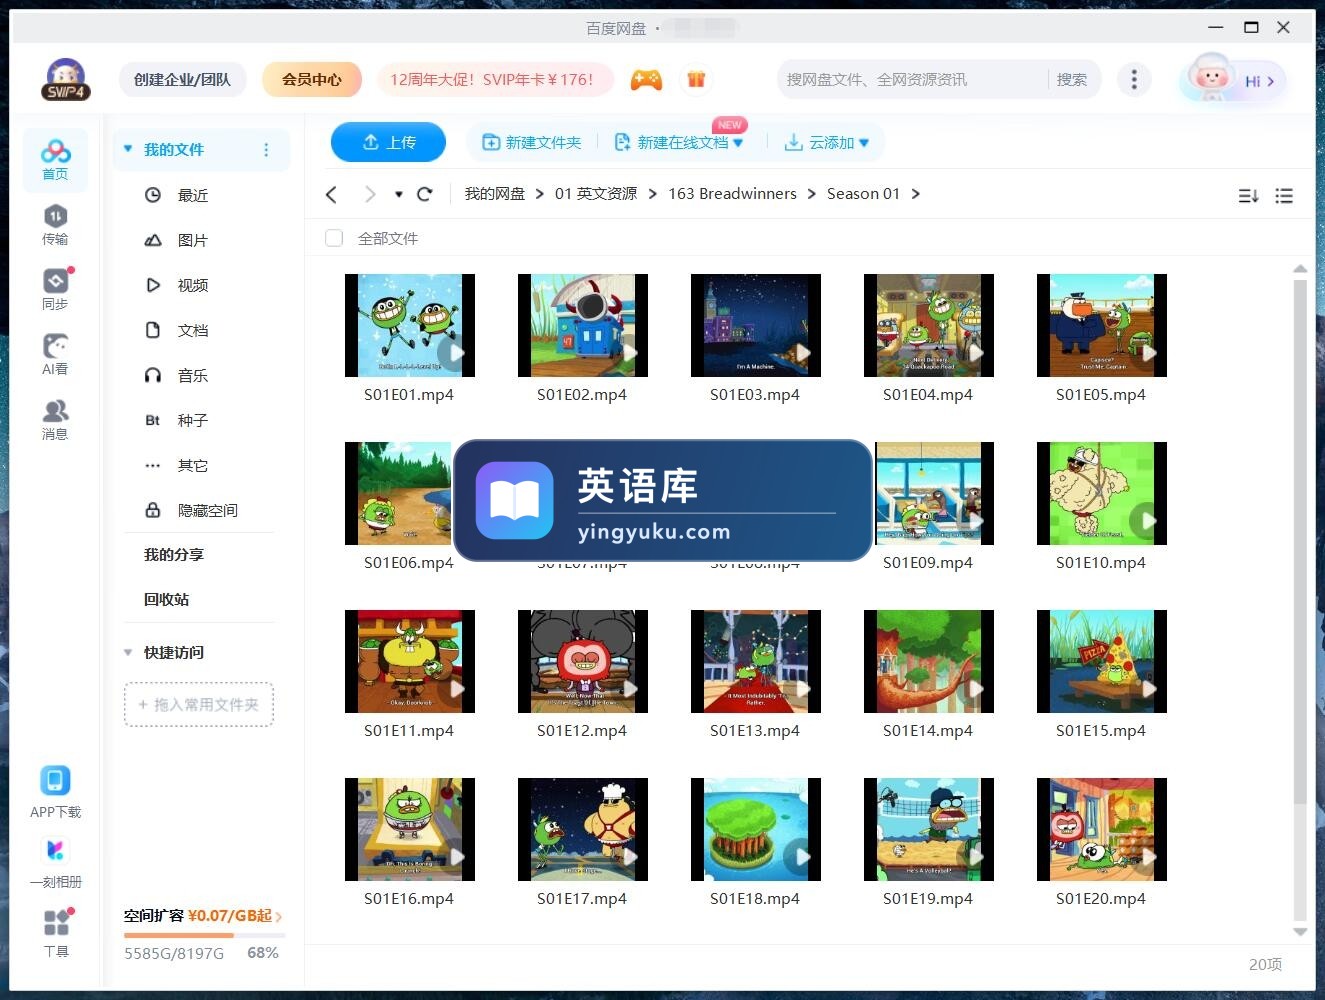Expand chevron after 01 英文资源 breadcrumb
This screenshot has height=1000, width=1325.
652,194
